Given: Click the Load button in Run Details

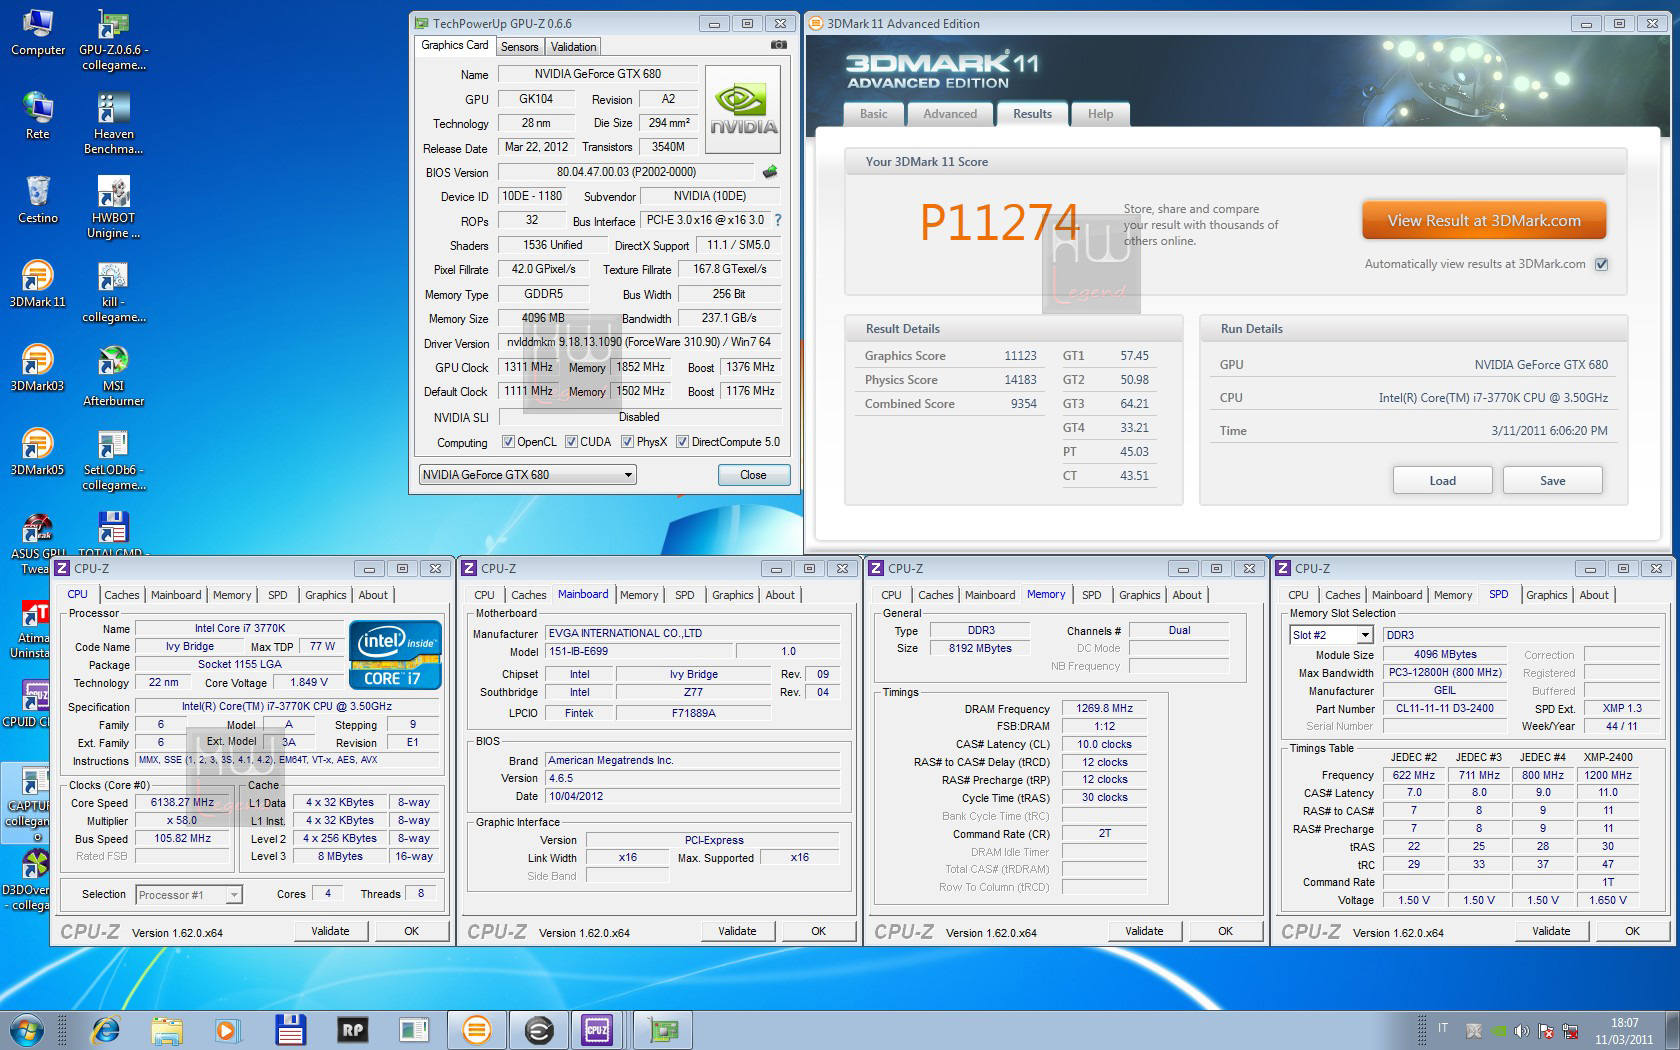Looking at the screenshot, I should (1442, 481).
